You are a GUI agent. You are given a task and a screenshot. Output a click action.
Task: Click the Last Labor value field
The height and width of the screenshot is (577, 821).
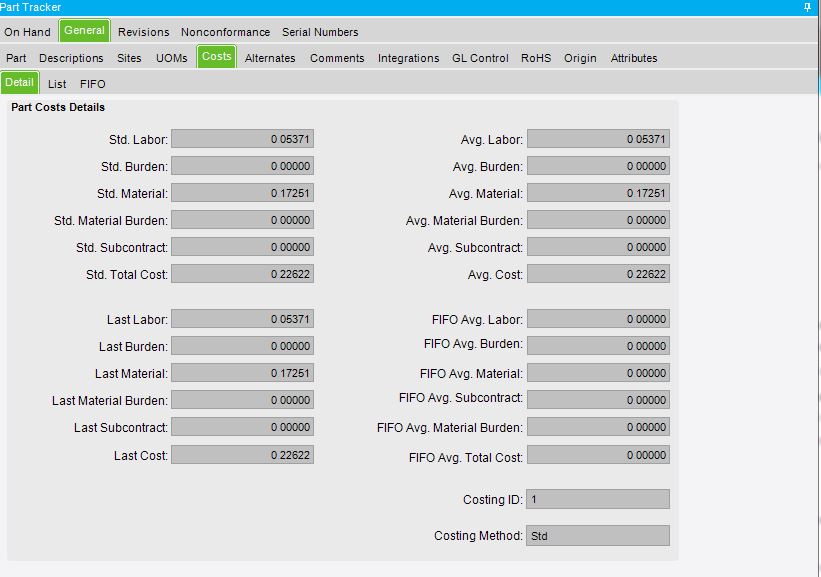click(242, 319)
